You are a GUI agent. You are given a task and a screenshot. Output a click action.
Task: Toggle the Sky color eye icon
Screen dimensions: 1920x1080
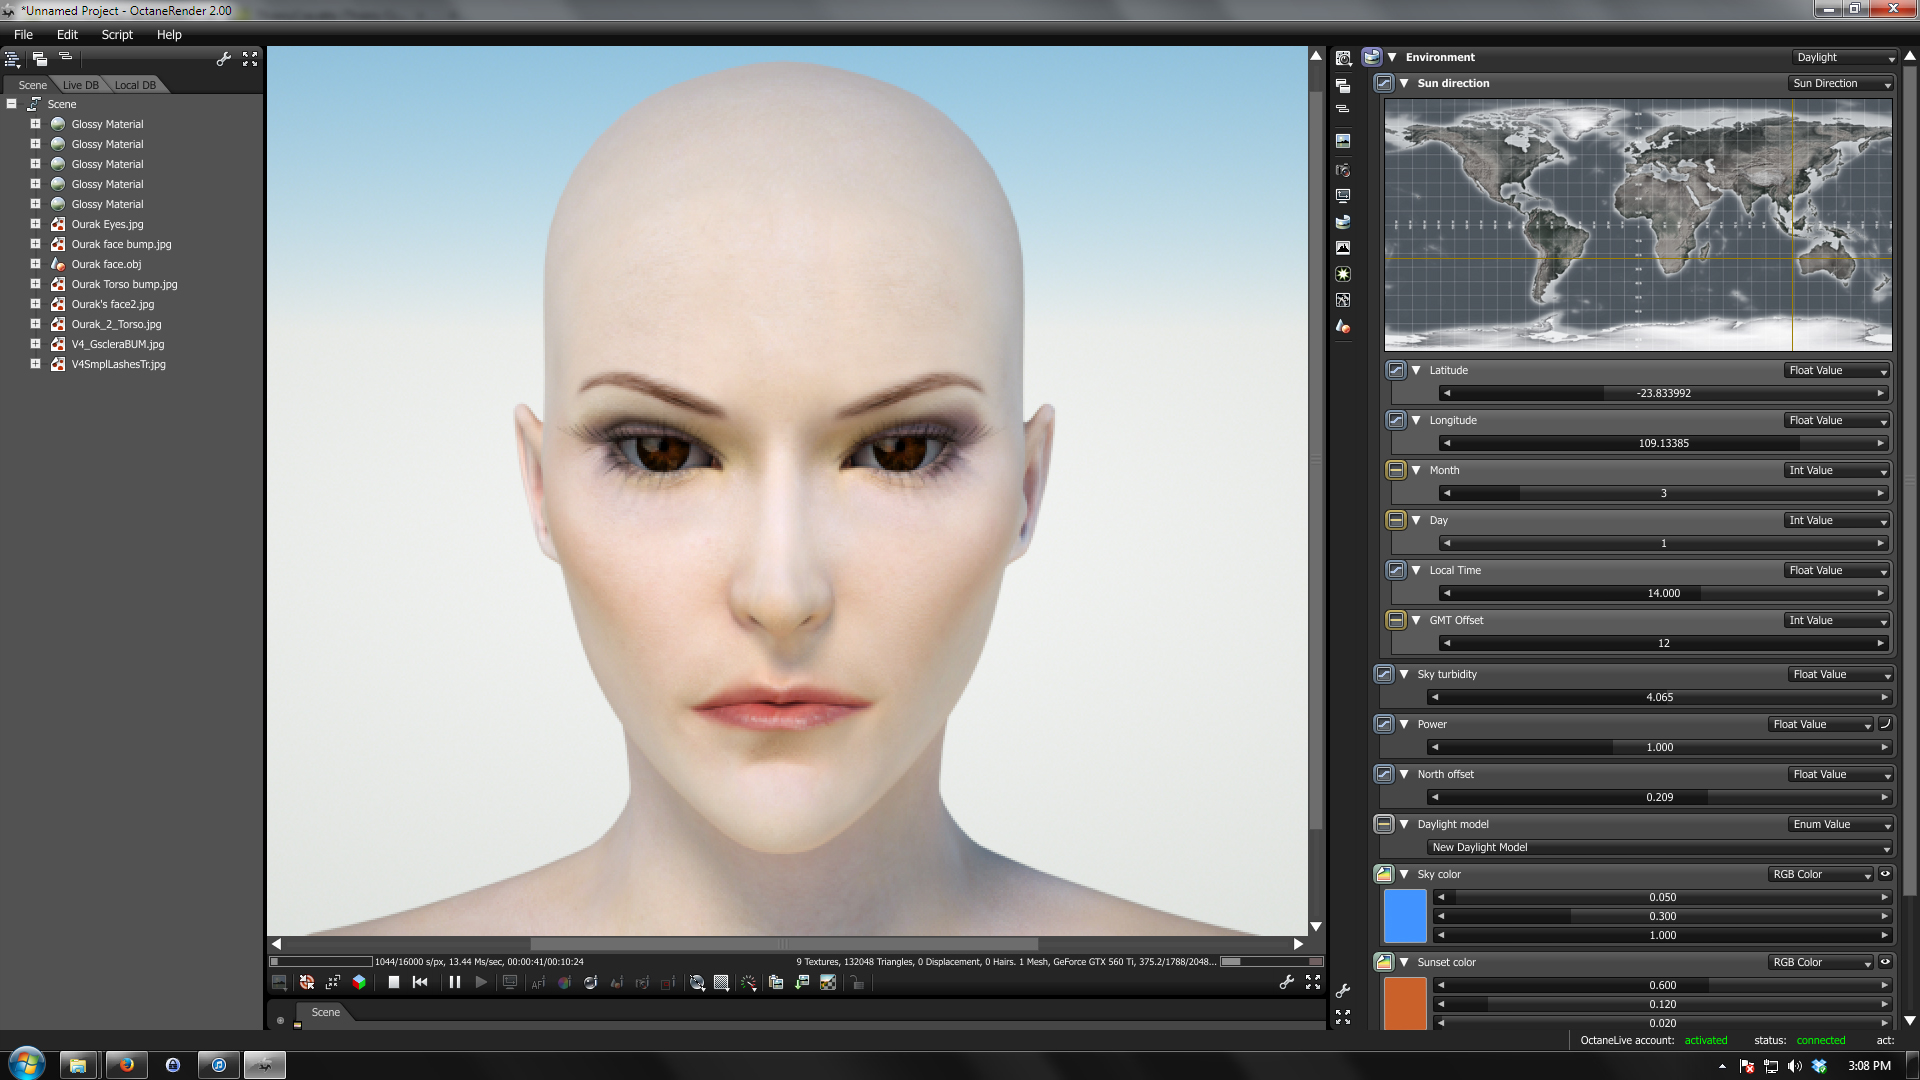(1885, 874)
